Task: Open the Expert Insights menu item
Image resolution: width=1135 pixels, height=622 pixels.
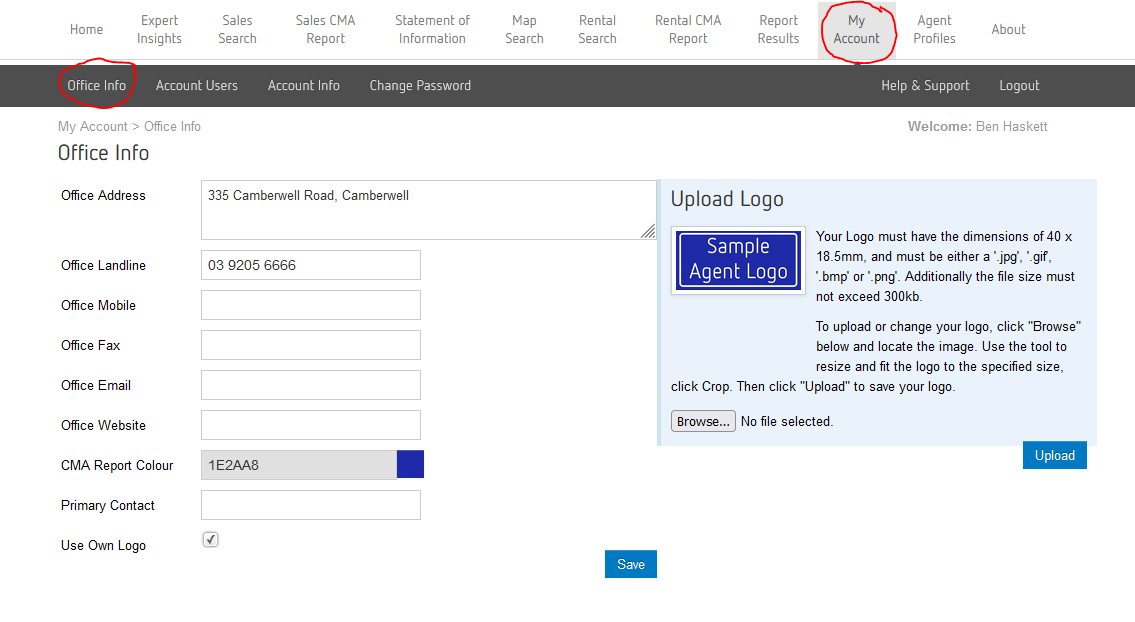Action: [159, 30]
